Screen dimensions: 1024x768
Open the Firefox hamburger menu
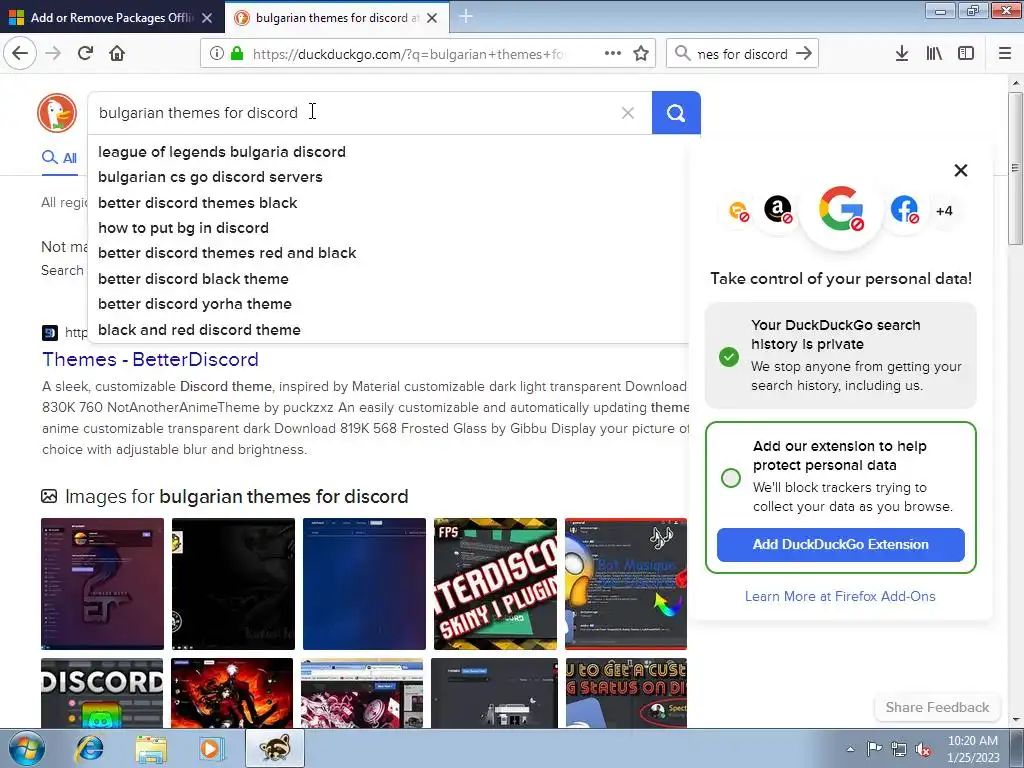click(x=1005, y=54)
